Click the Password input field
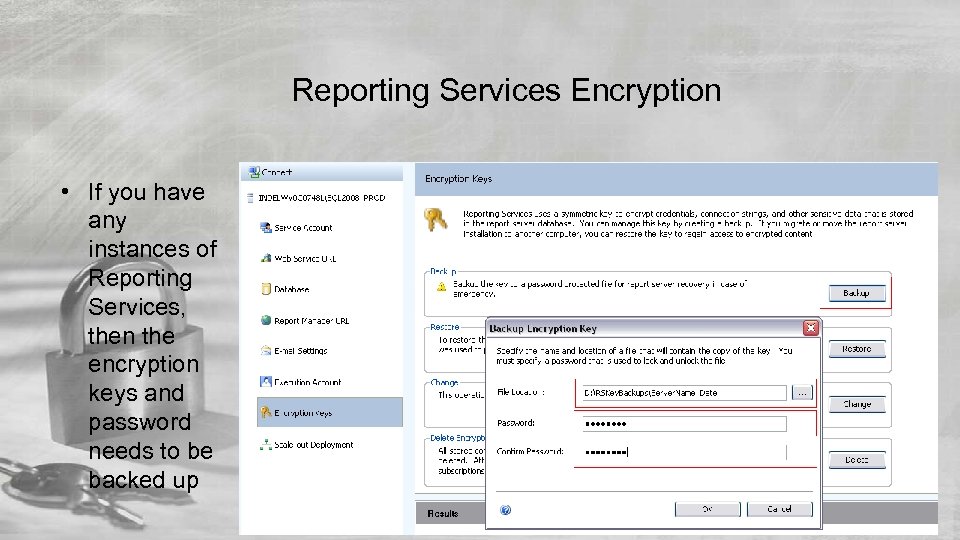 click(684, 424)
